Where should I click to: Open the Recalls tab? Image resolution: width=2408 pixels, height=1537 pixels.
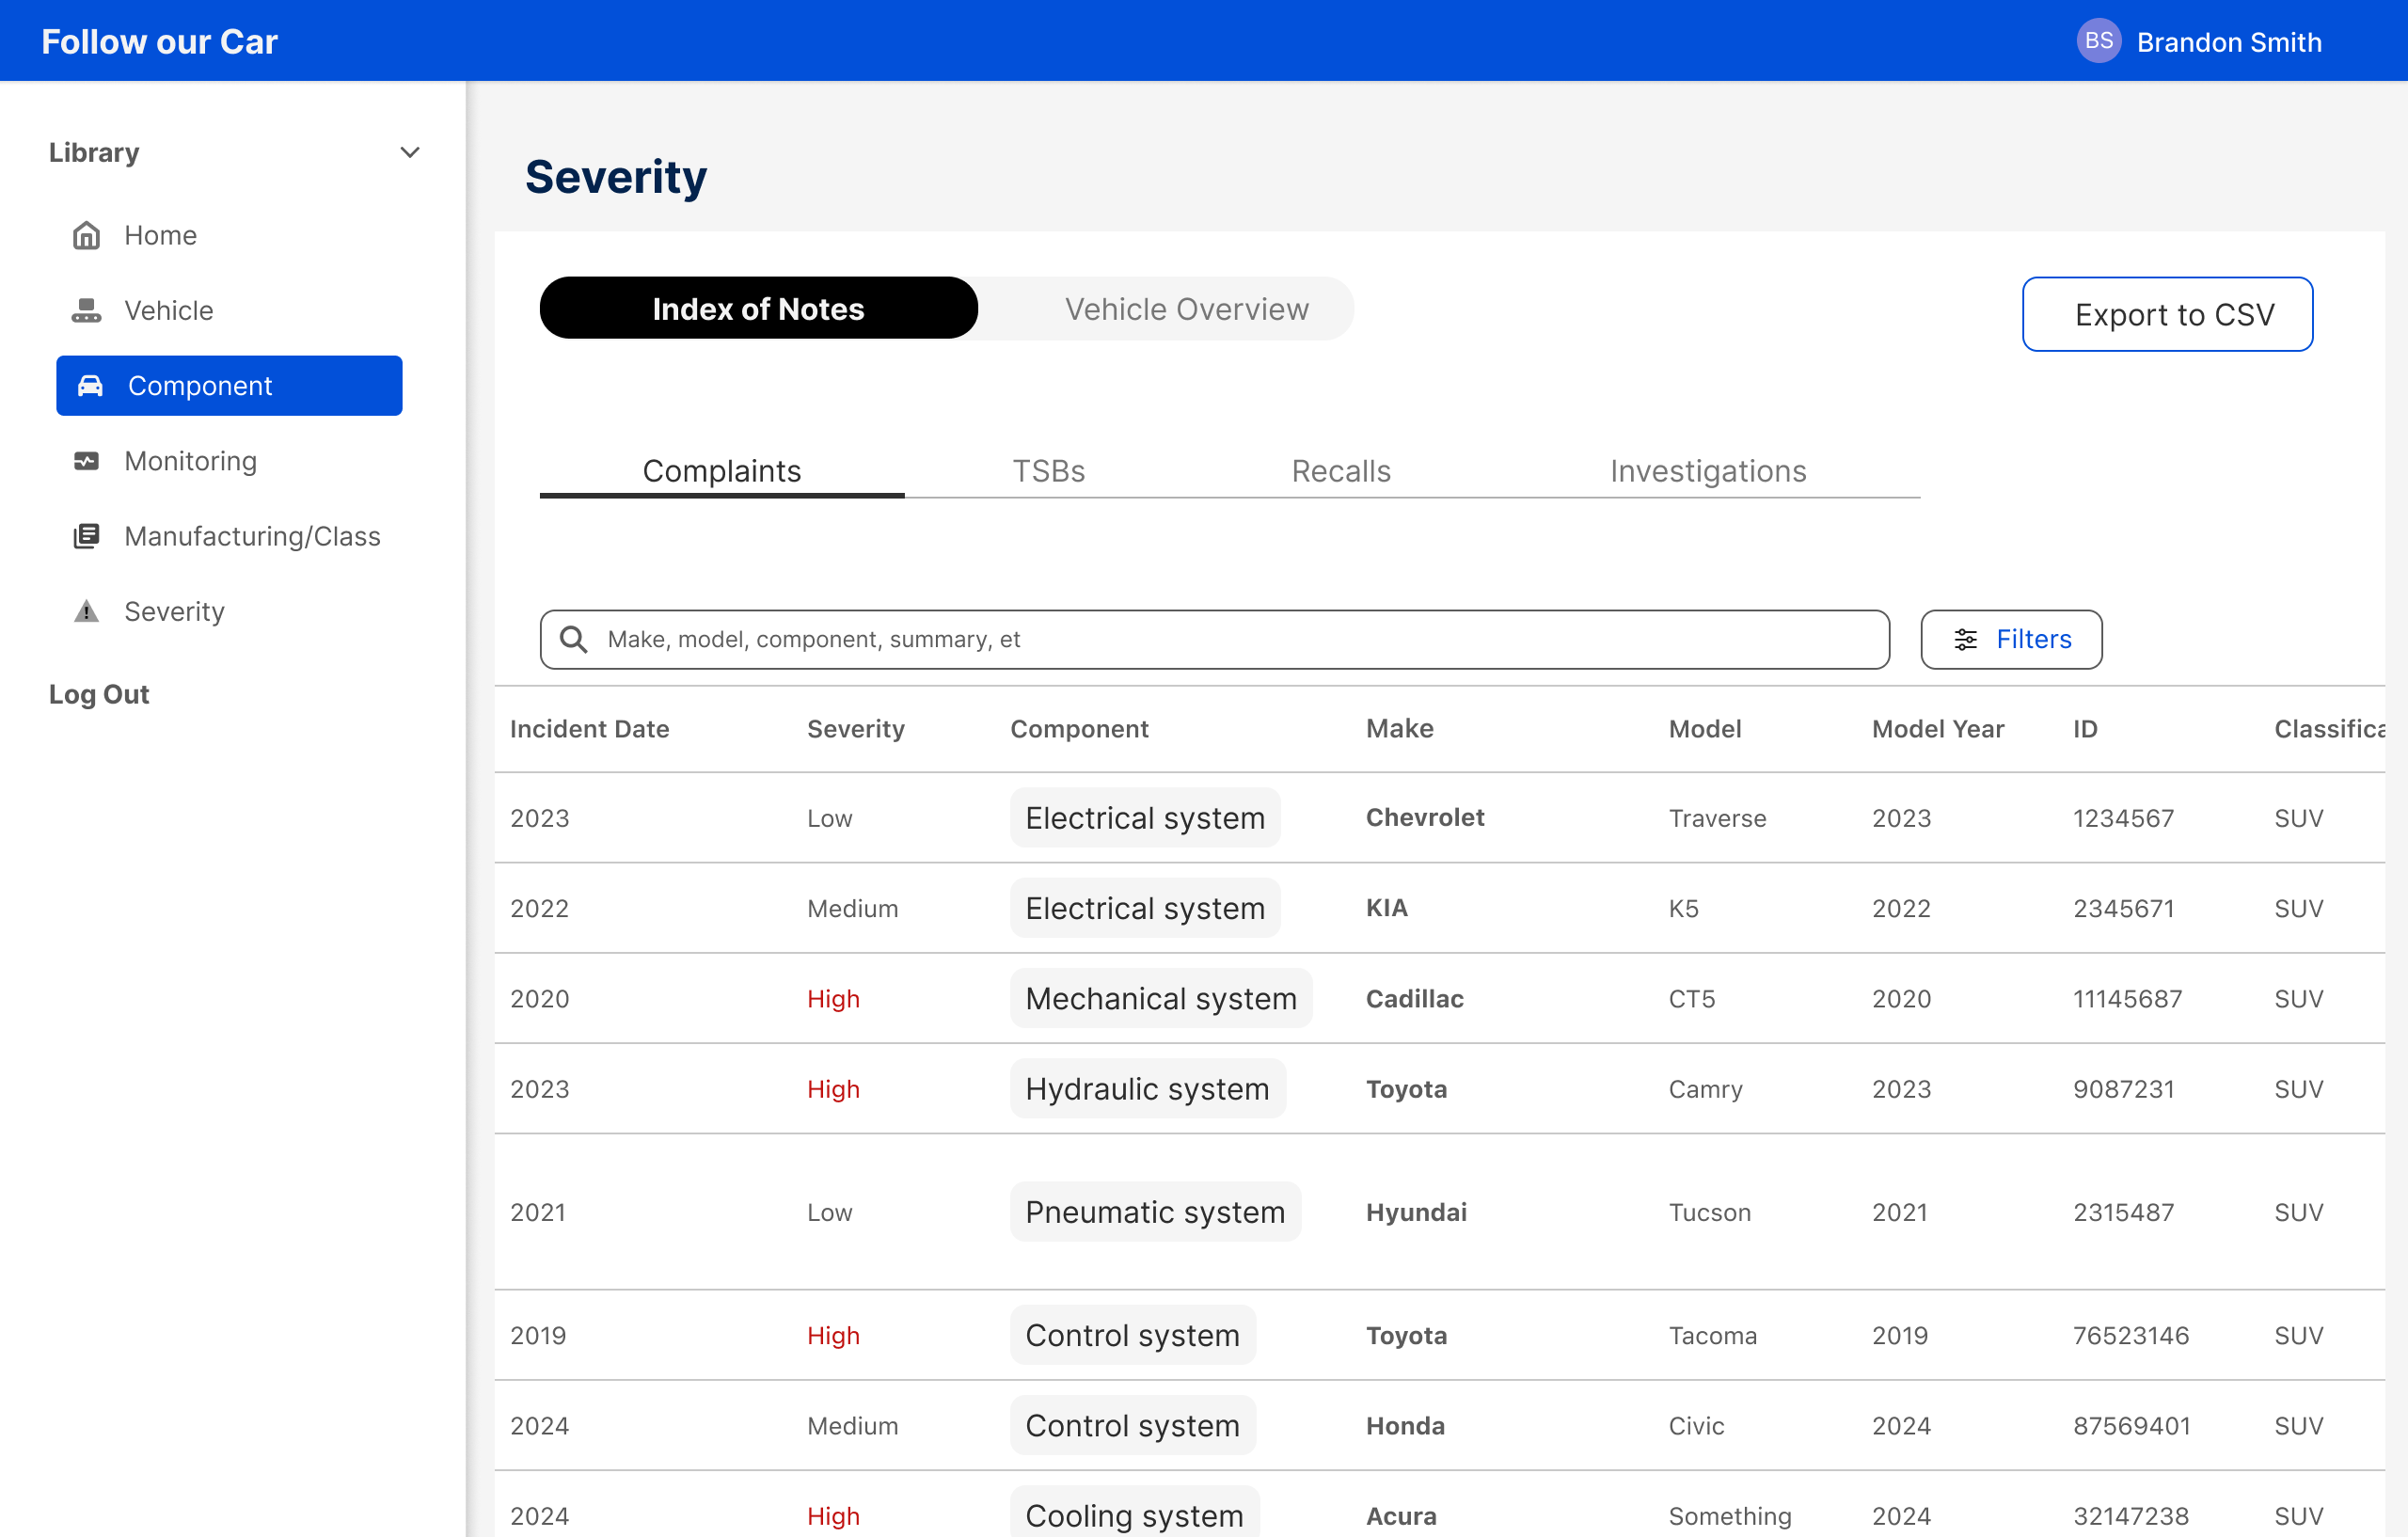1341,471
